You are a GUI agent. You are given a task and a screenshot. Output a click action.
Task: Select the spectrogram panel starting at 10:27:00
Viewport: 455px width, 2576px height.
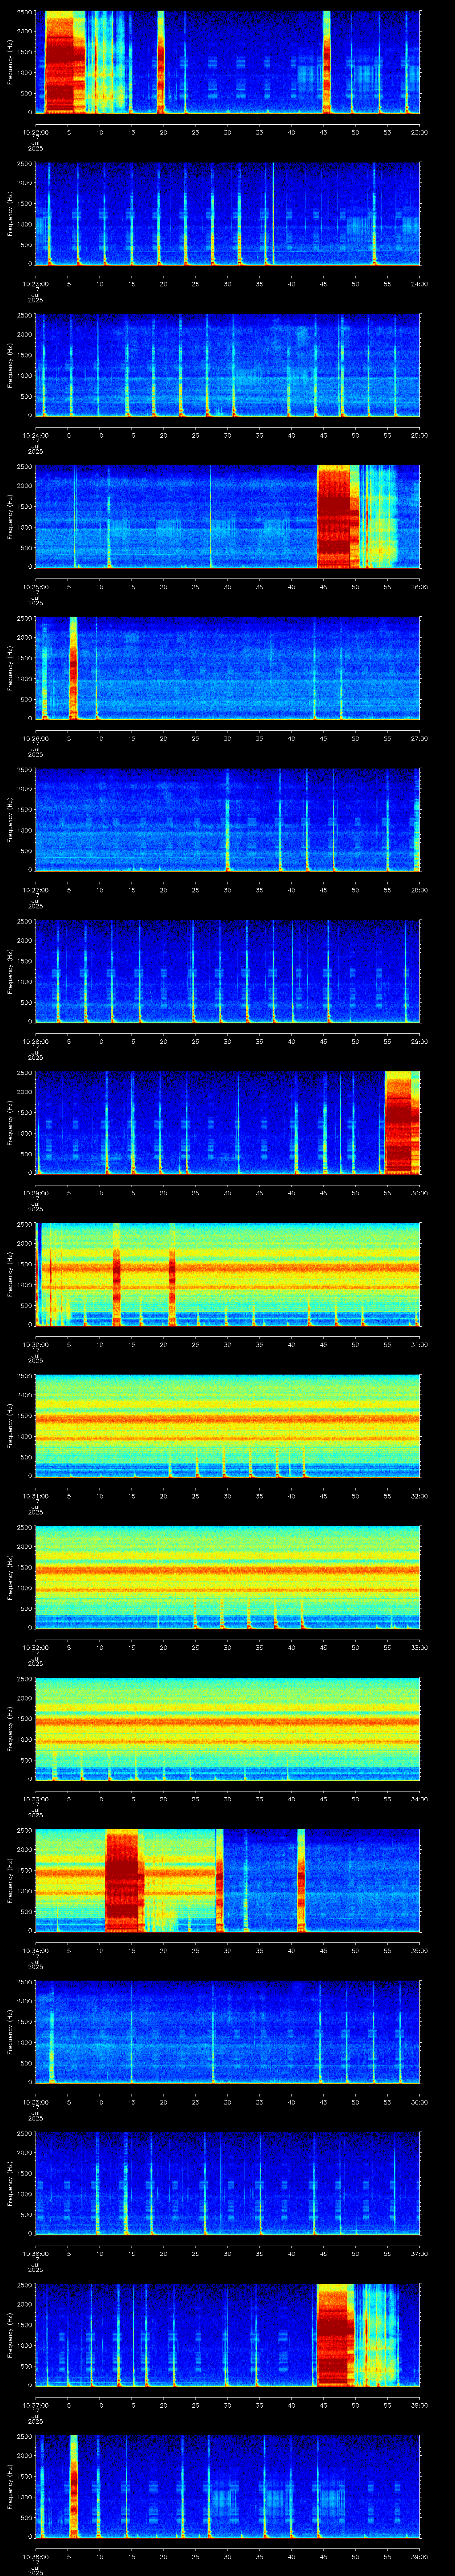pyautogui.click(x=228, y=820)
